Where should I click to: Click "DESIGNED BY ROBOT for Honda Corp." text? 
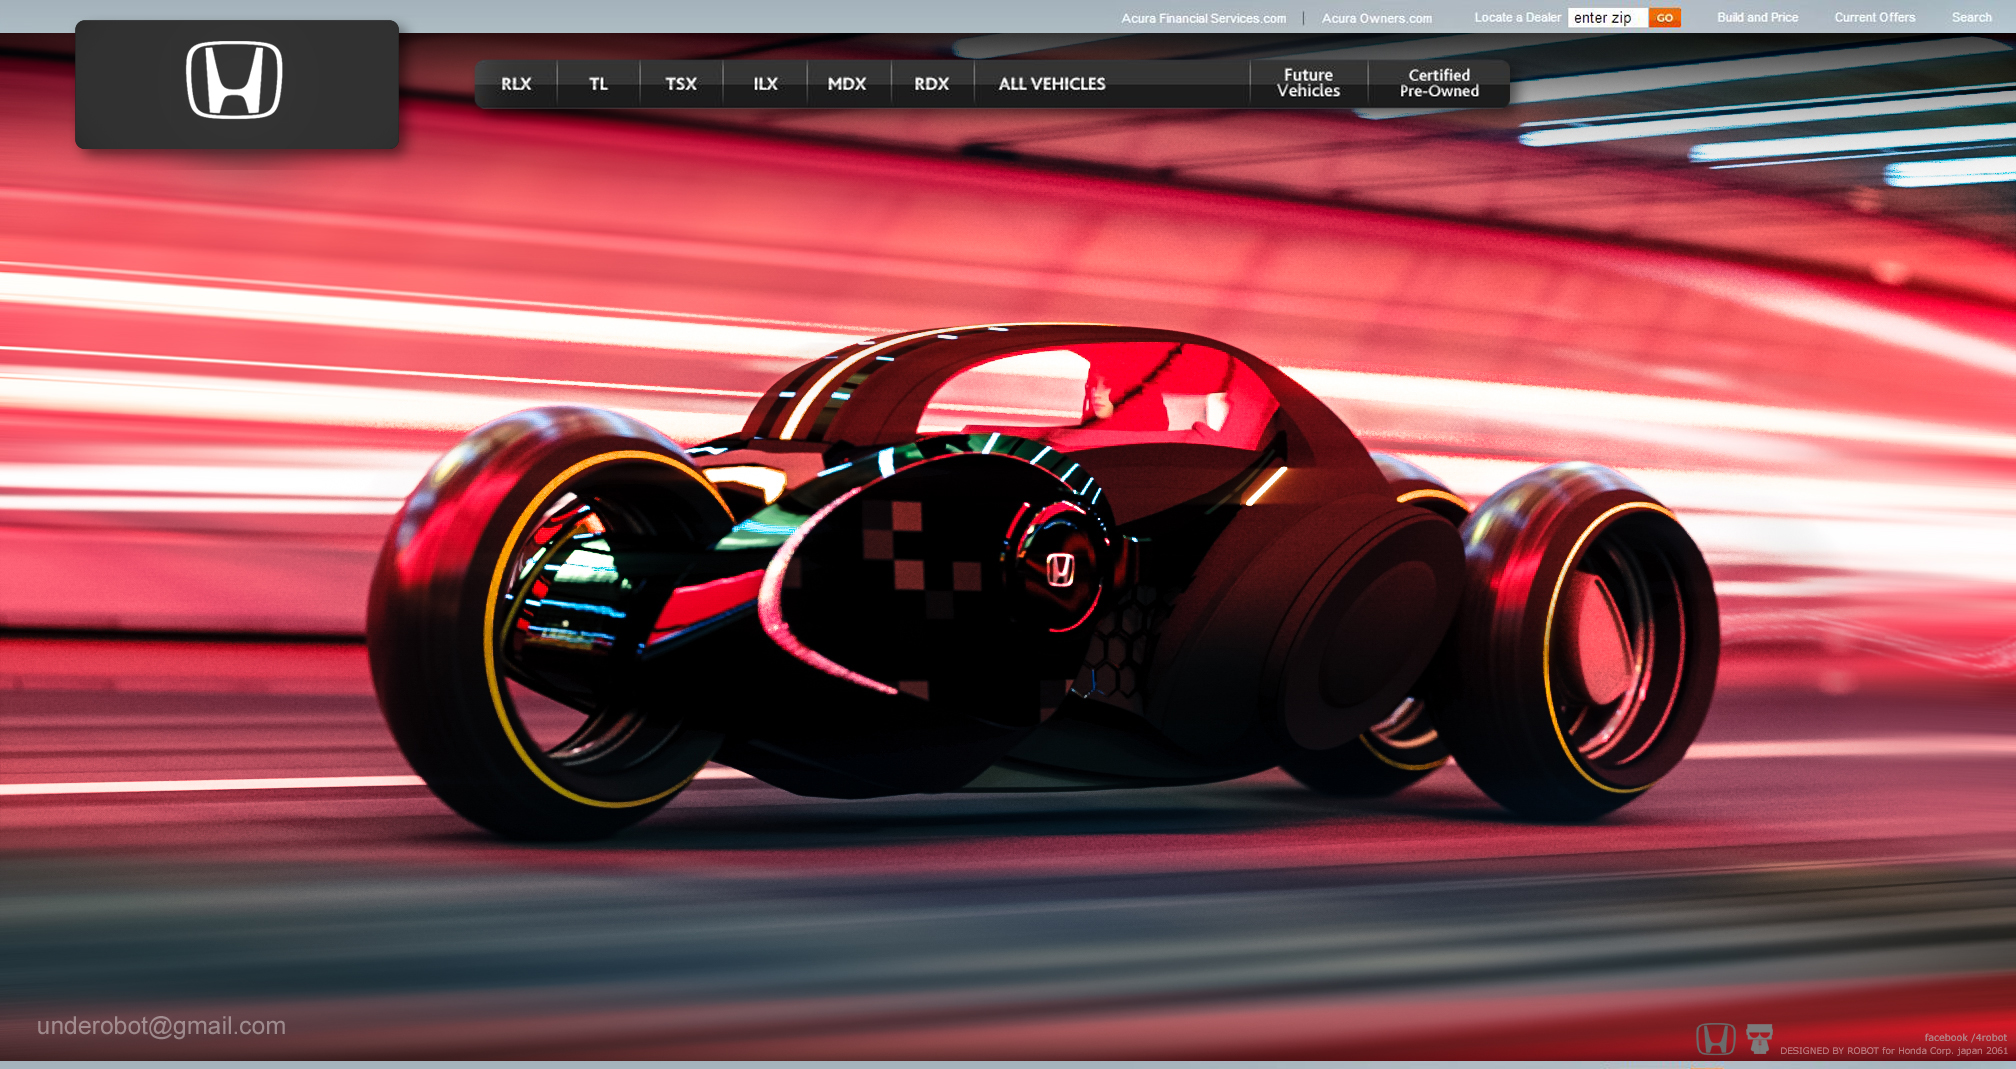[1865, 1051]
